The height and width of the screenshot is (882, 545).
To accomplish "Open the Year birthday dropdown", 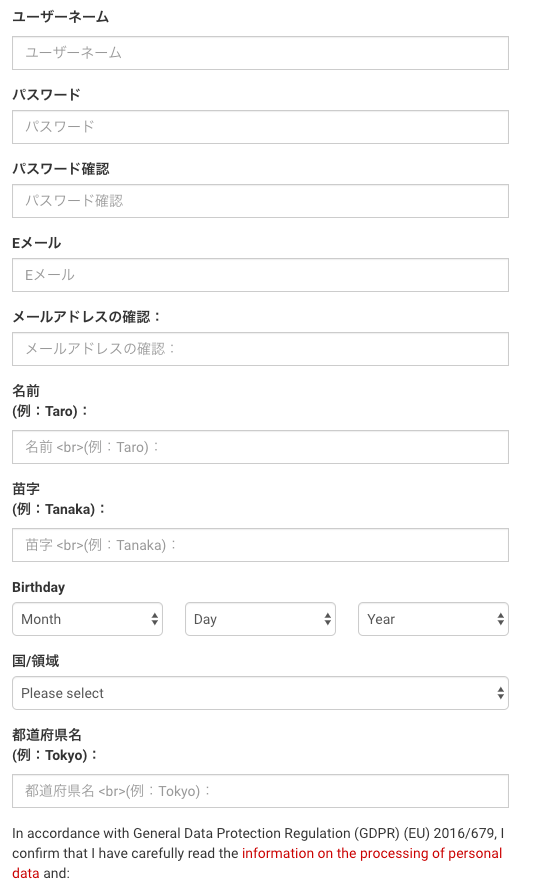I will click(433, 619).
